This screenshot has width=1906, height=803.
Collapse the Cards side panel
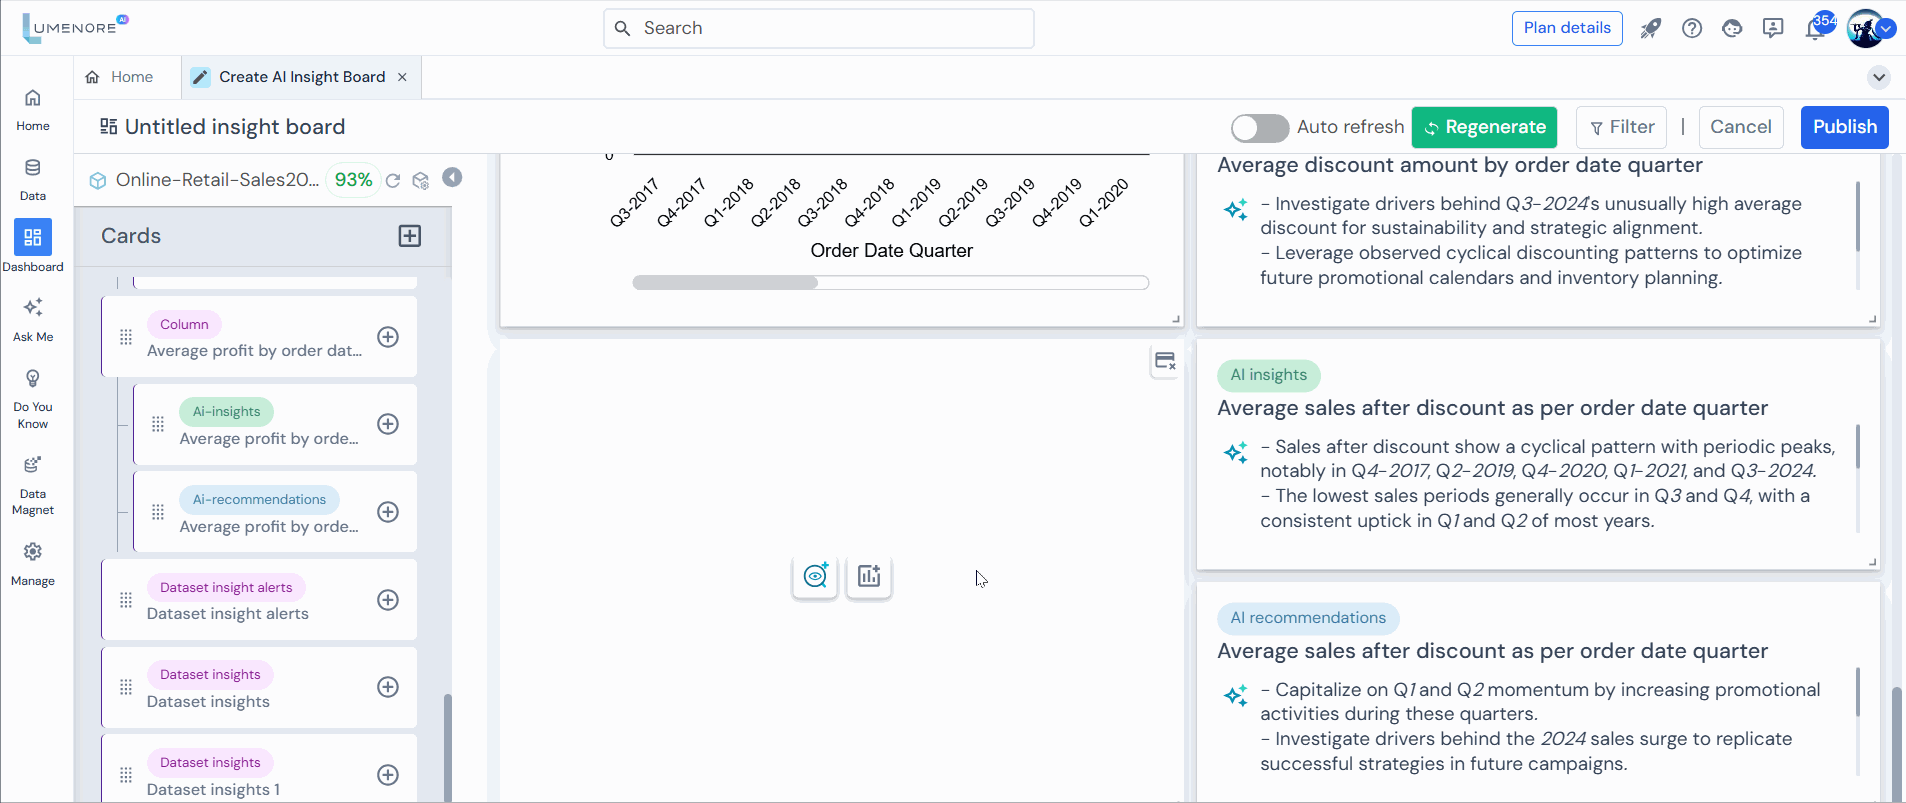tap(453, 177)
